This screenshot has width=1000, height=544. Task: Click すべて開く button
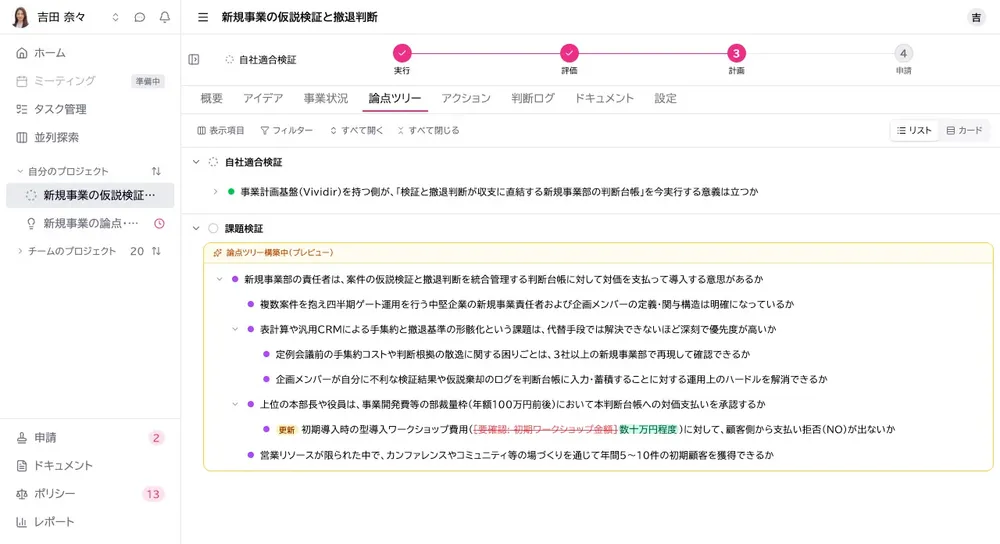click(357, 130)
